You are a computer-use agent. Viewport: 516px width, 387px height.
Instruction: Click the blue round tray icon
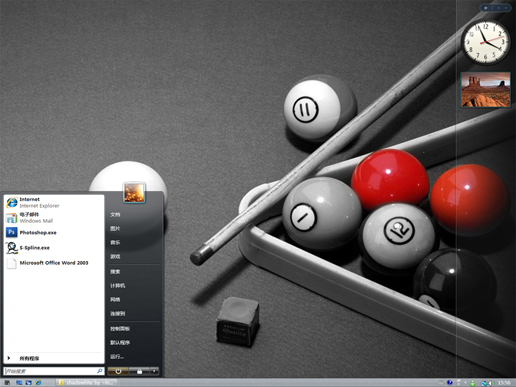pos(450,383)
